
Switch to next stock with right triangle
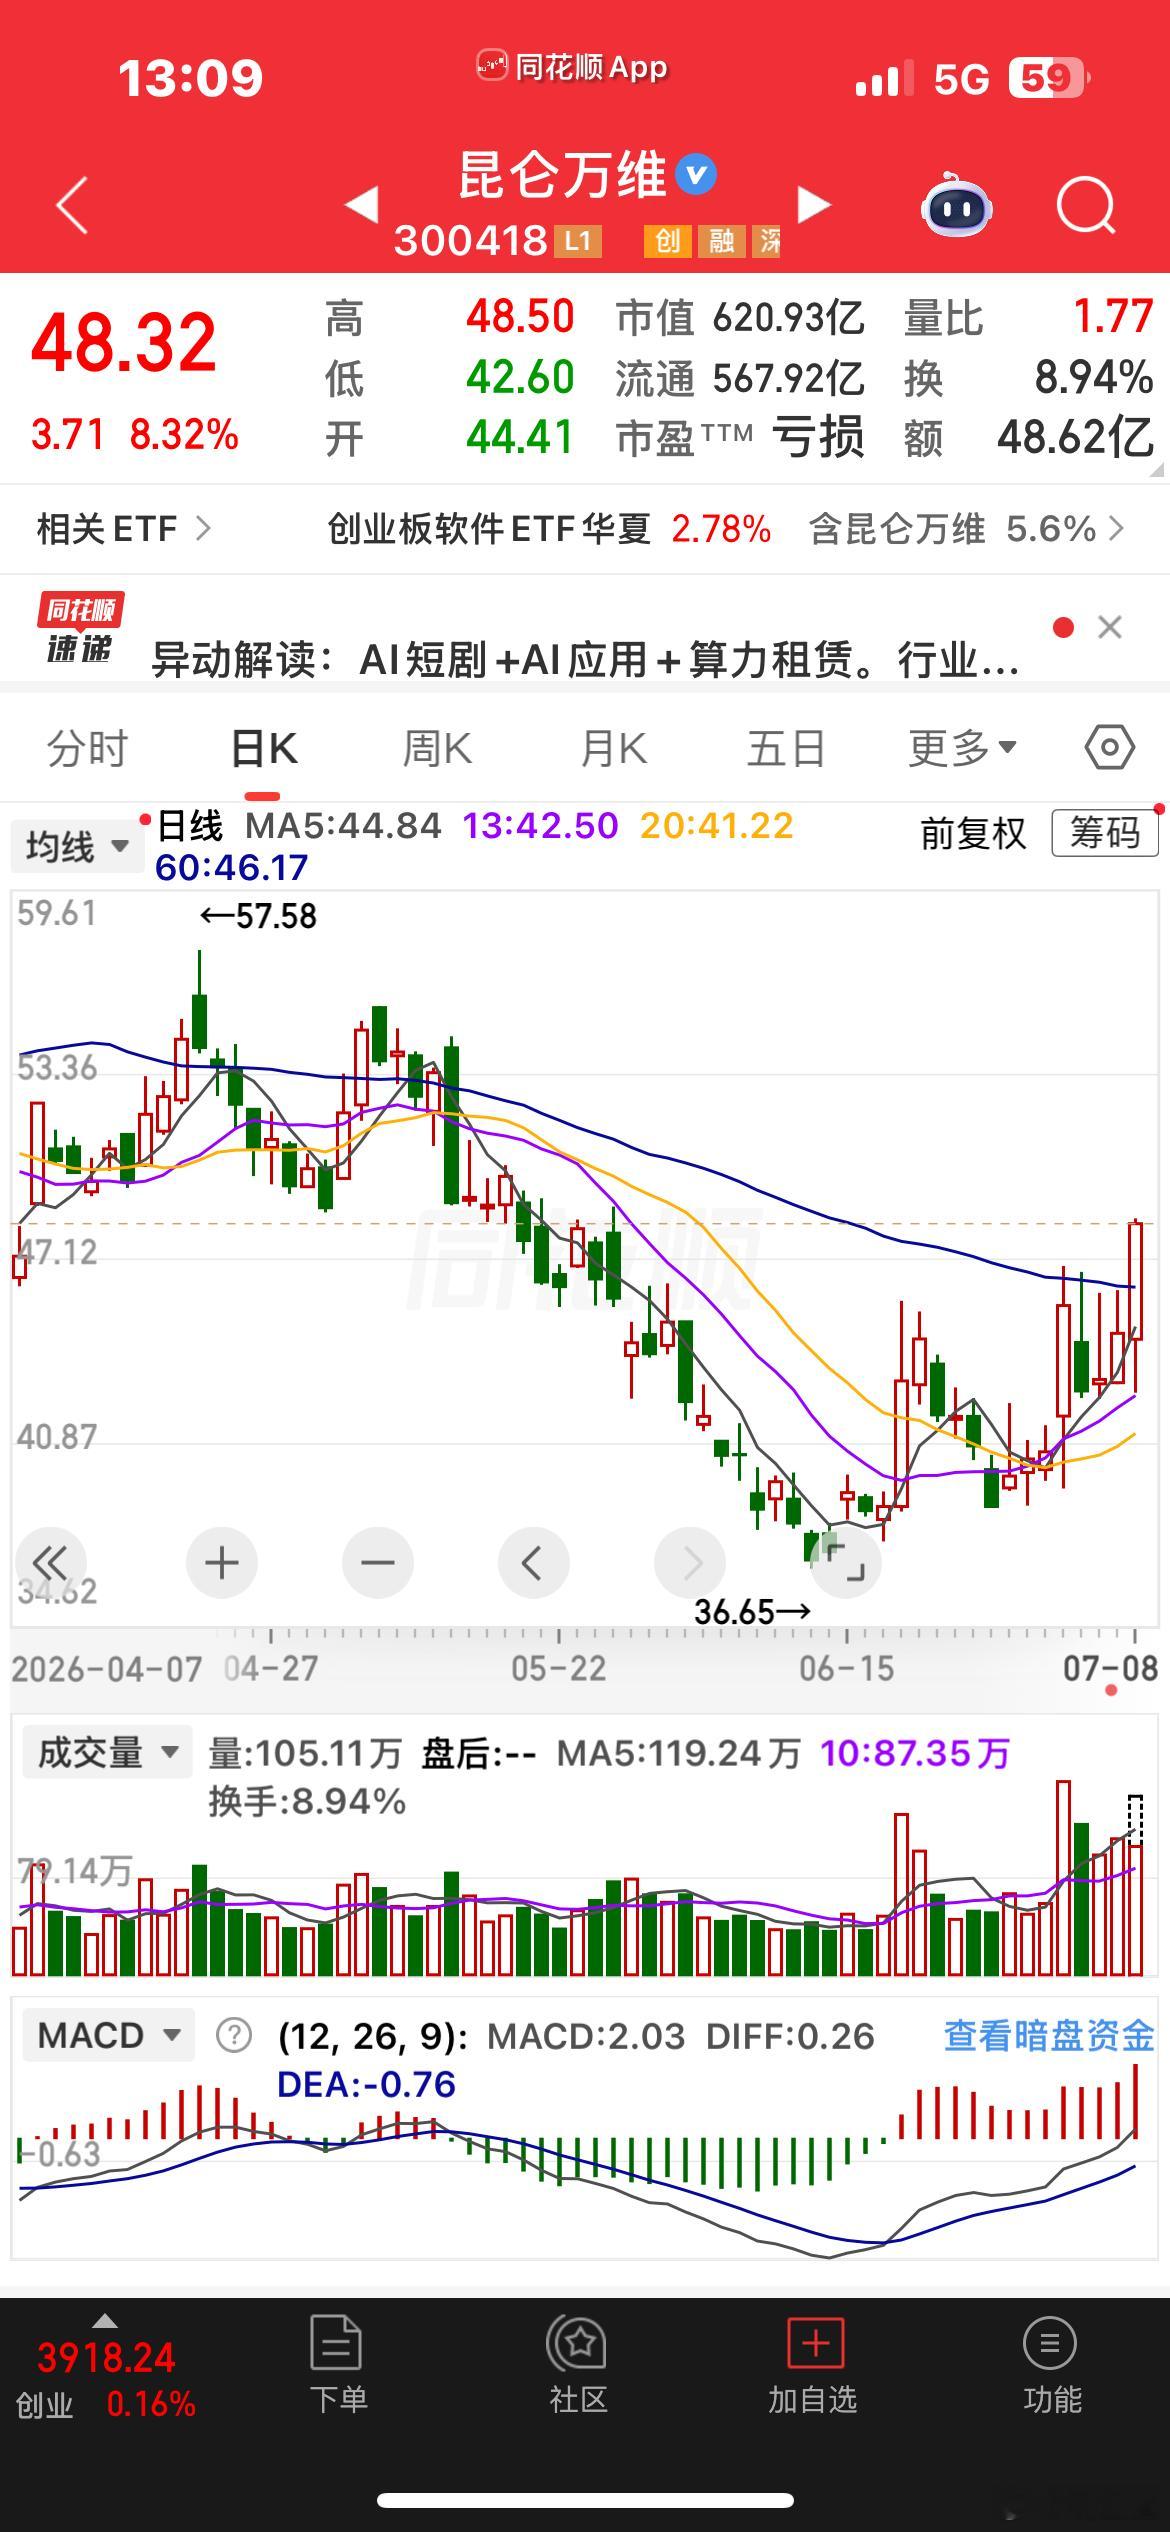814,205
